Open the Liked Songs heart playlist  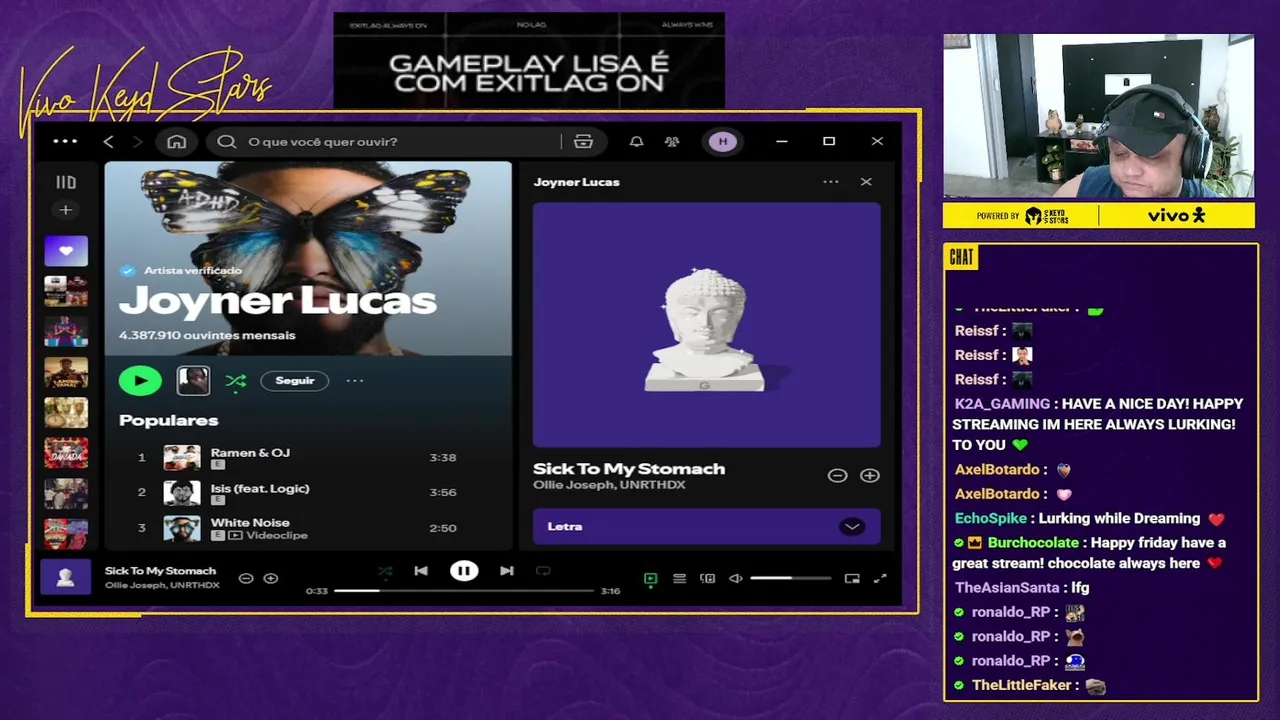click(x=66, y=251)
